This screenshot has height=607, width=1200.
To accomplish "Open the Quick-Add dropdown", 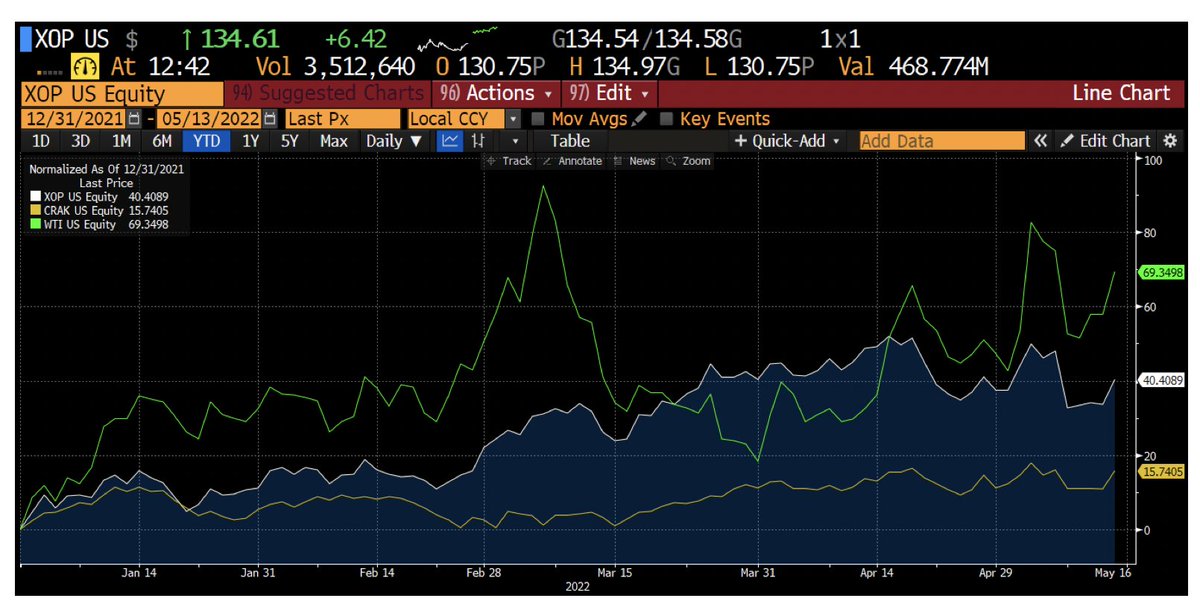I will tap(788, 141).
